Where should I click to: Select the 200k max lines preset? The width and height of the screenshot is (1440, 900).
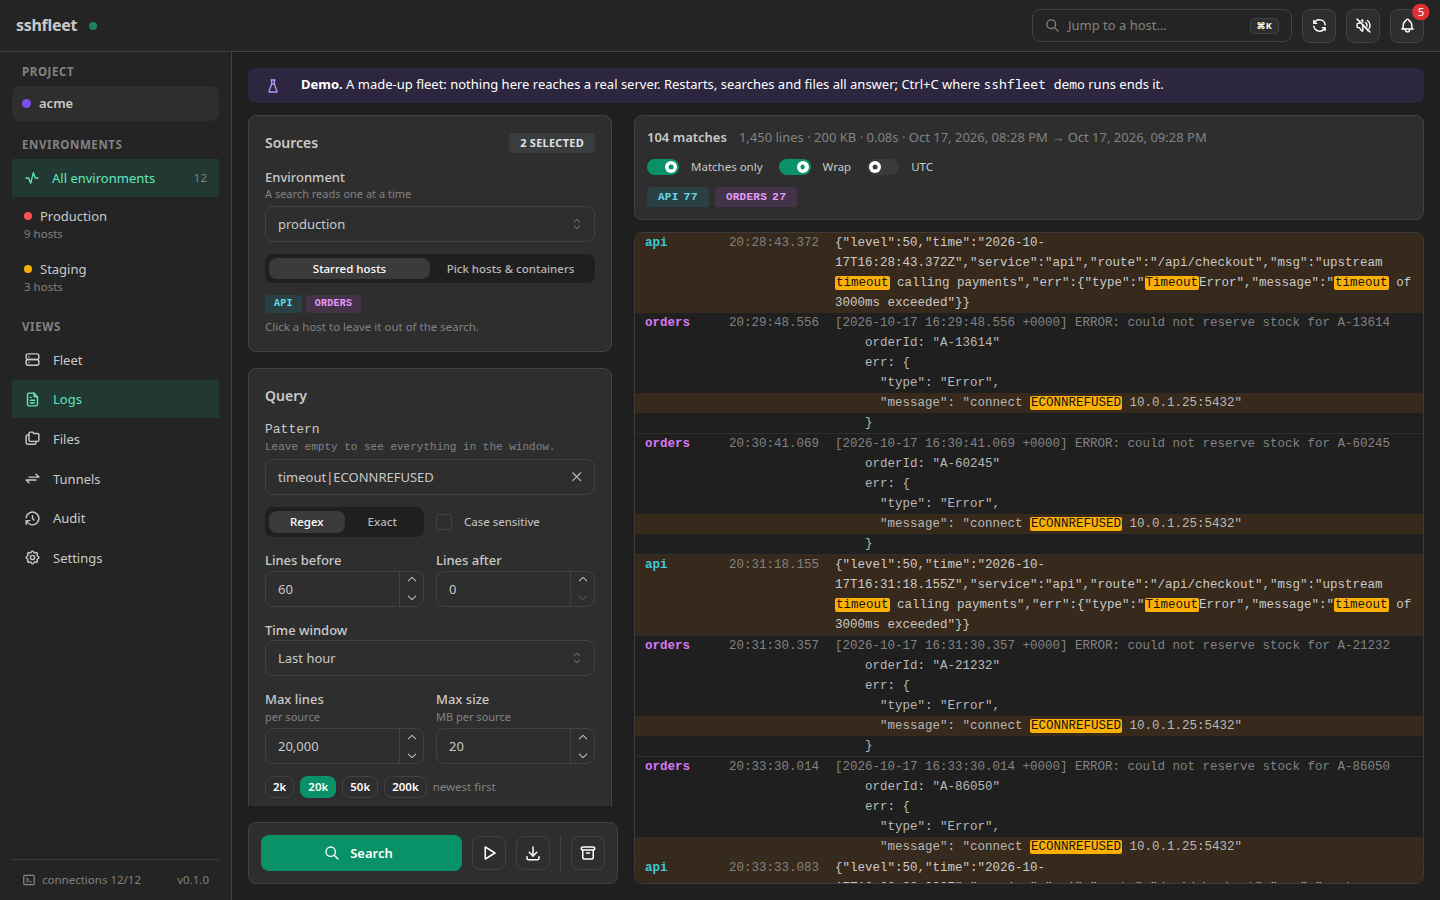coord(405,787)
